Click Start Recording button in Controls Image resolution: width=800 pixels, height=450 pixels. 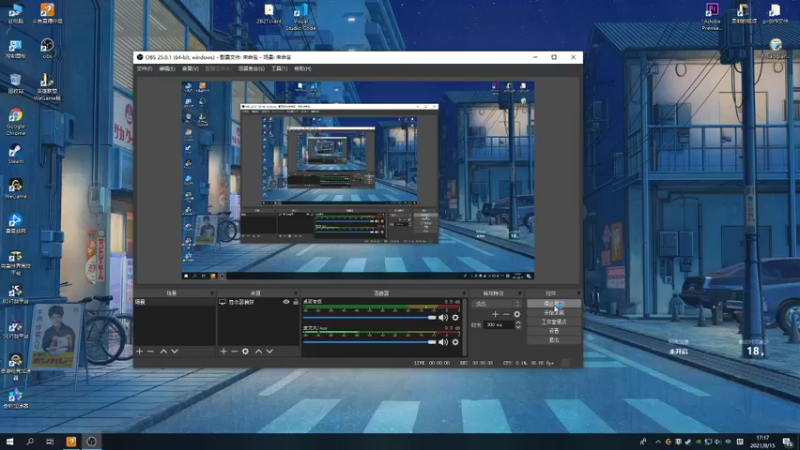click(554, 313)
